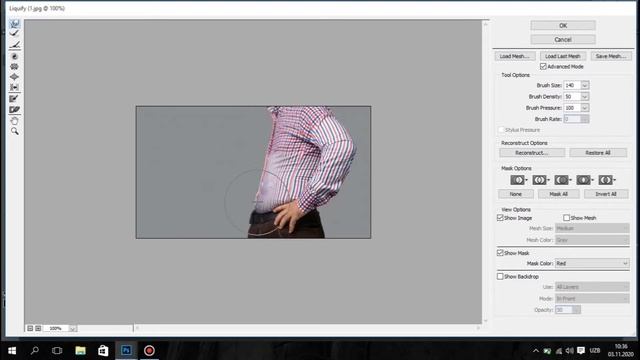Show hidden system tray icons chevron
Image resolution: width=640 pixels, height=360 pixels.
[x=536, y=351]
